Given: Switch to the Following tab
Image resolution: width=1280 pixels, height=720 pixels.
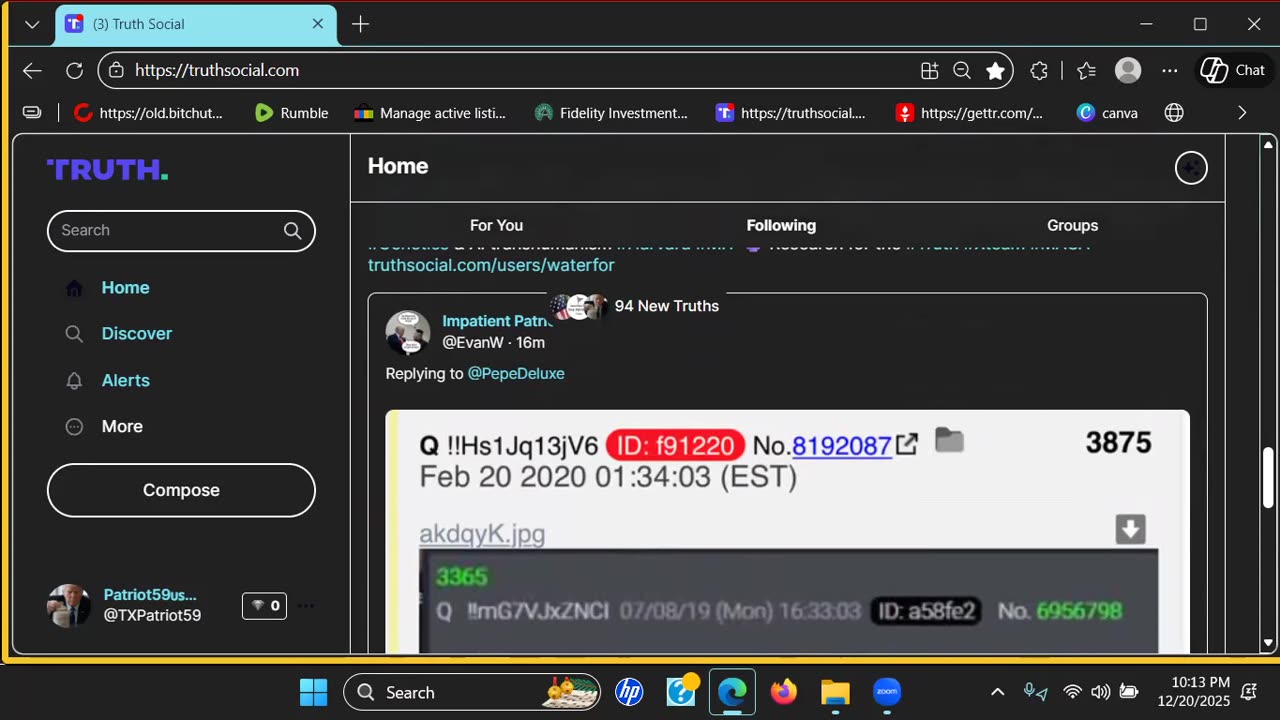Looking at the screenshot, I should (x=781, y=226).
